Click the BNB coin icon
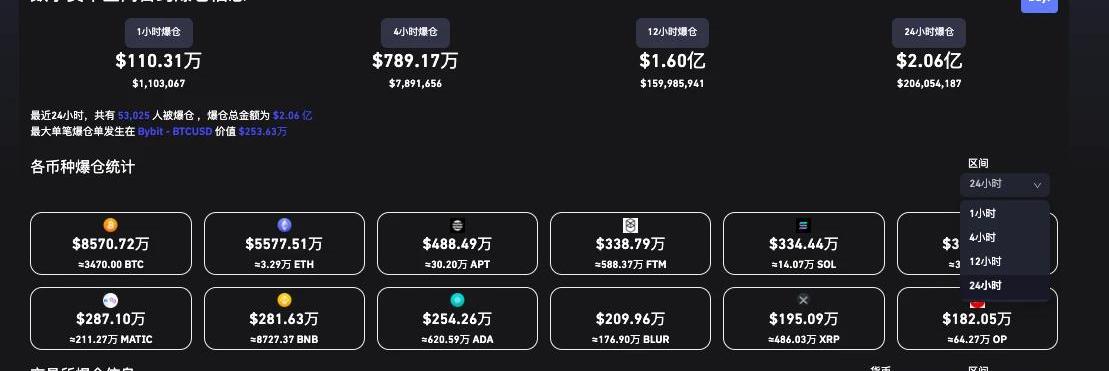 point(284,300)
